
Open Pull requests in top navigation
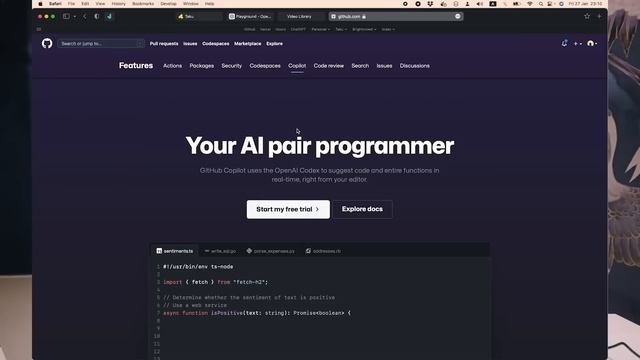coord(164,44)
